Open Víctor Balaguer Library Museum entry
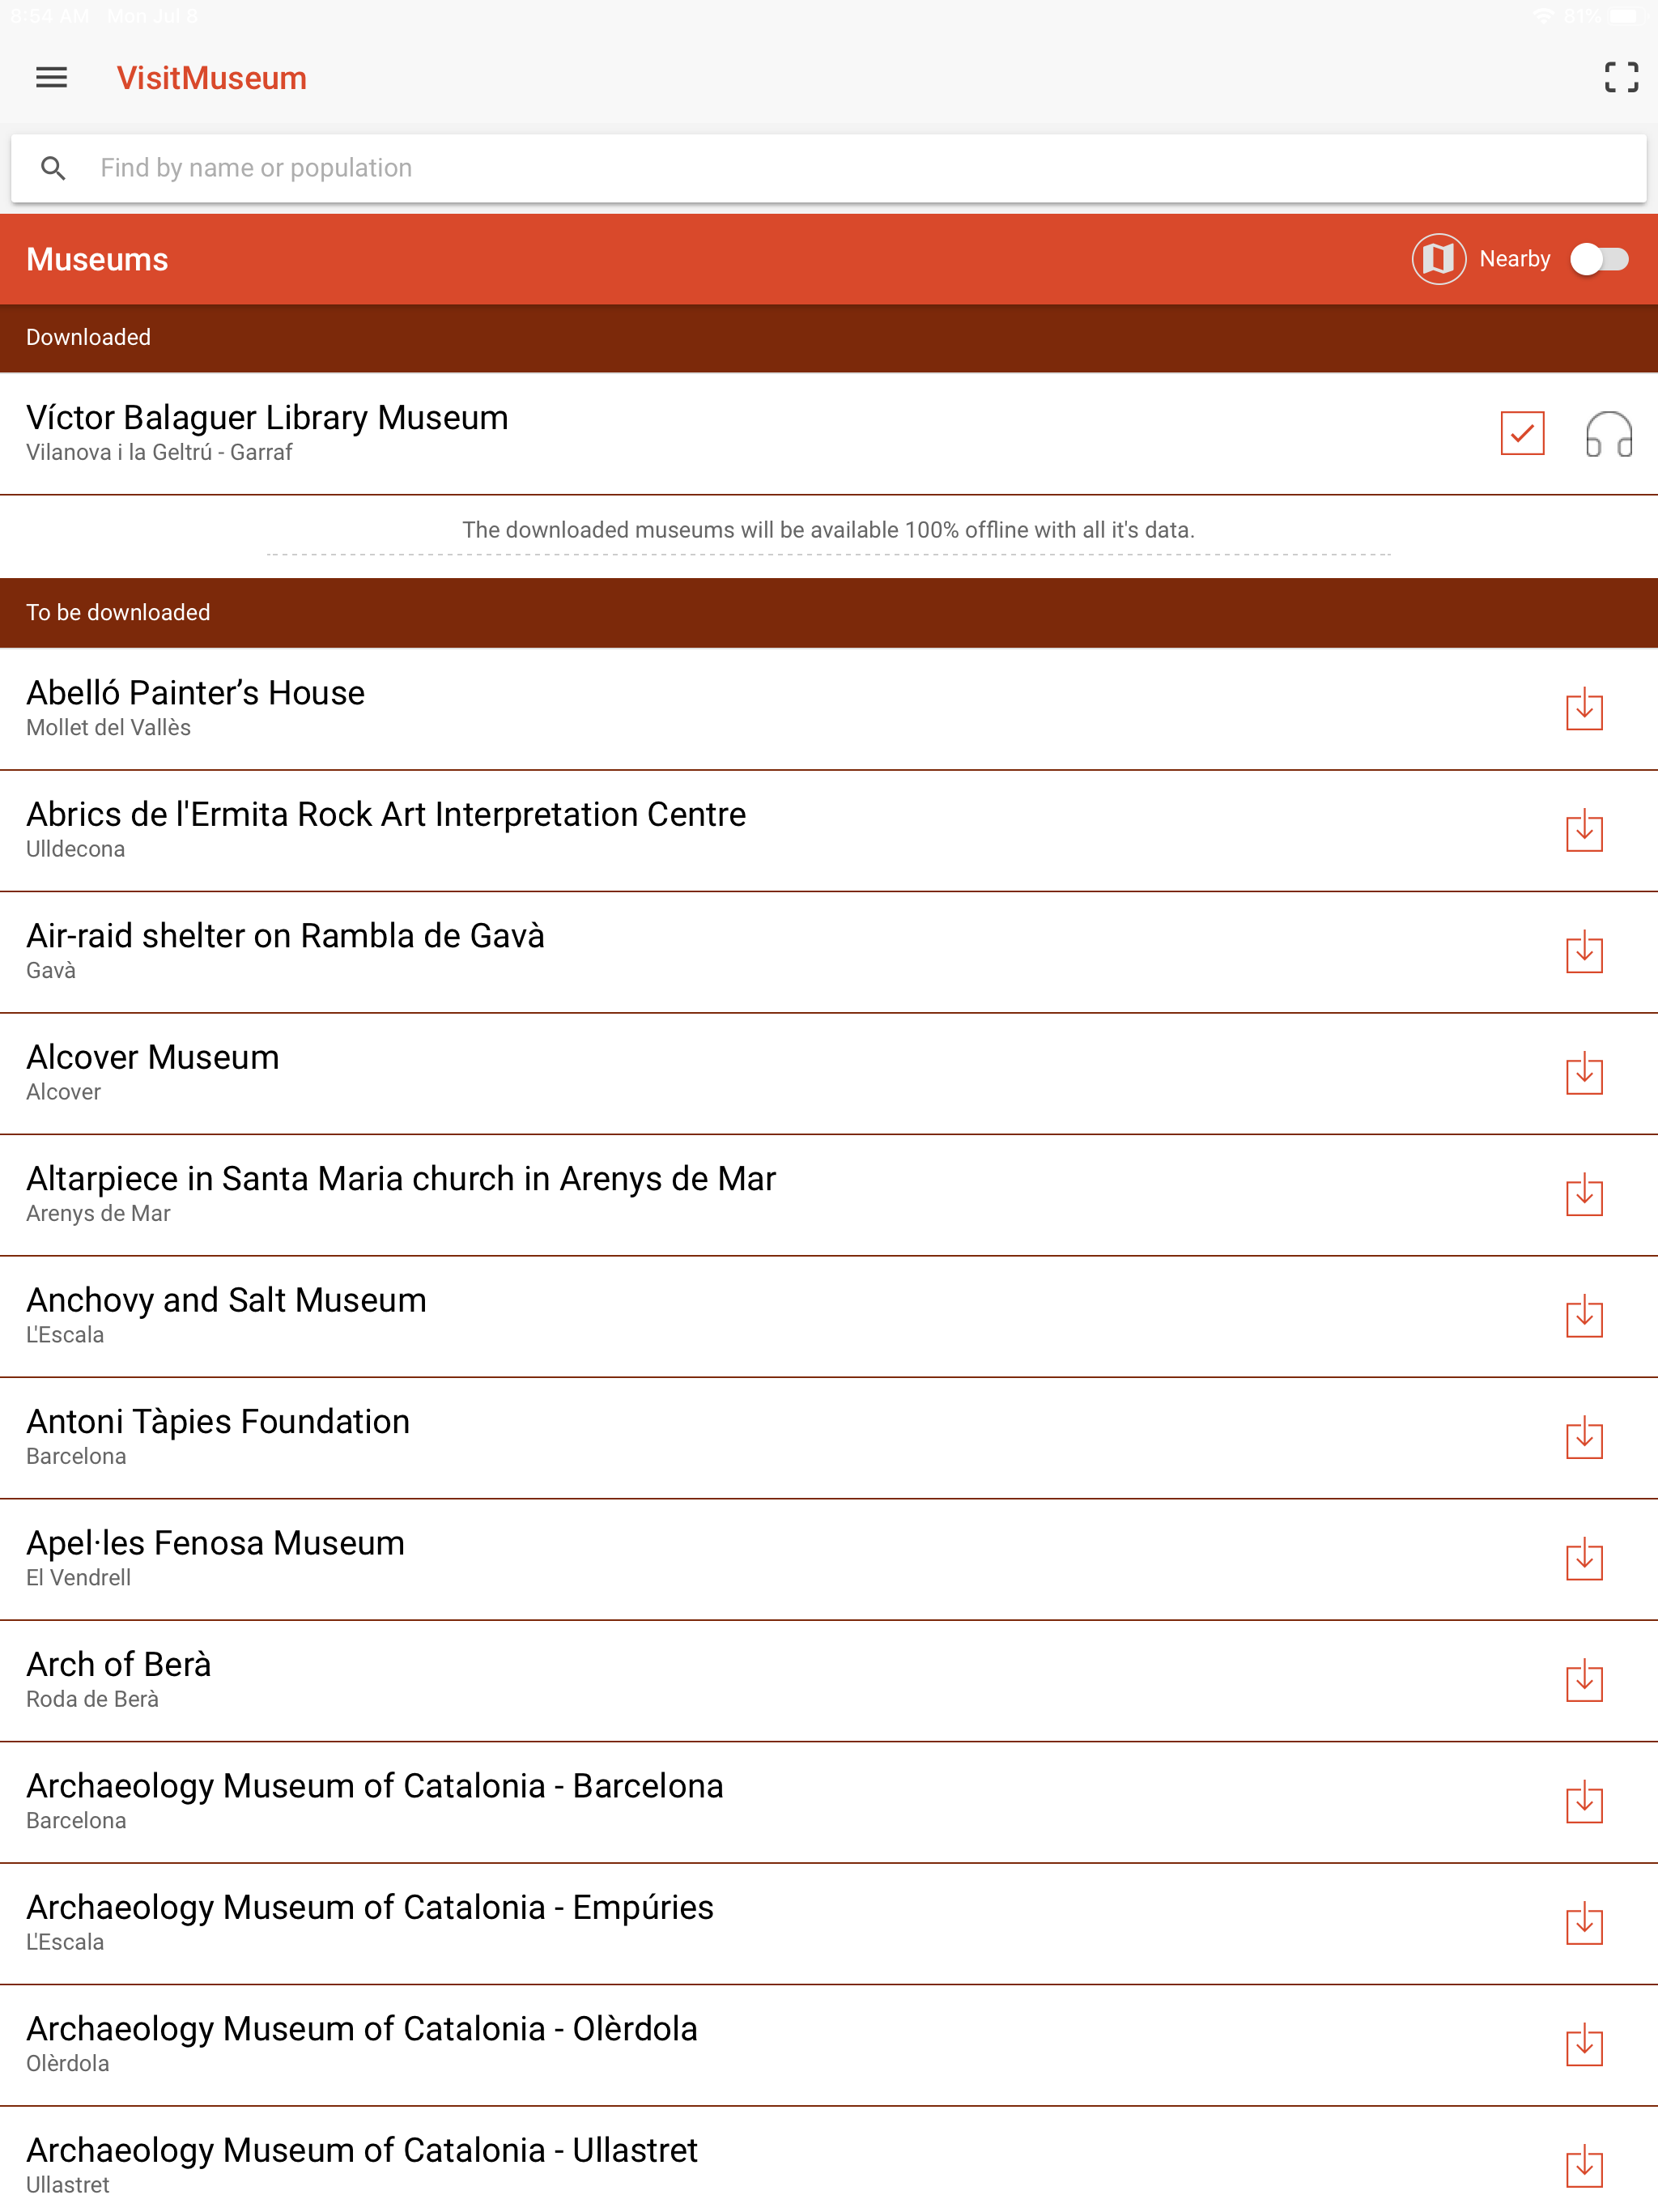Image resolution: width=1658 pixels, height=2212 pixels. click(267, 432)
